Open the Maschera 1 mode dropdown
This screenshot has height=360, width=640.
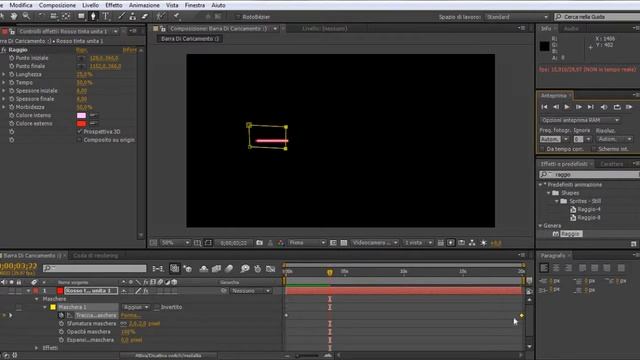pos(135,307)
